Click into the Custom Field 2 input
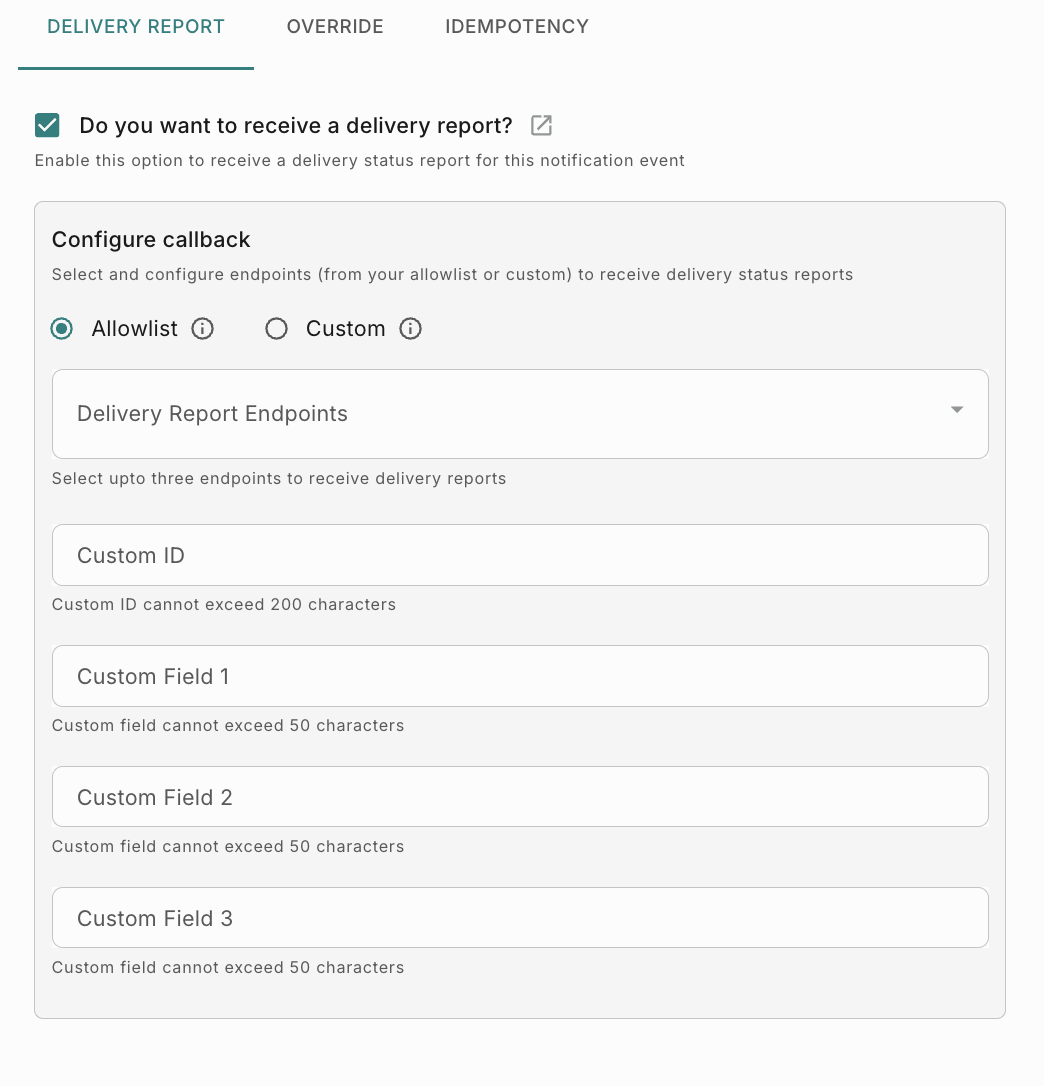 pyautogui.click(x=520, y=798)
